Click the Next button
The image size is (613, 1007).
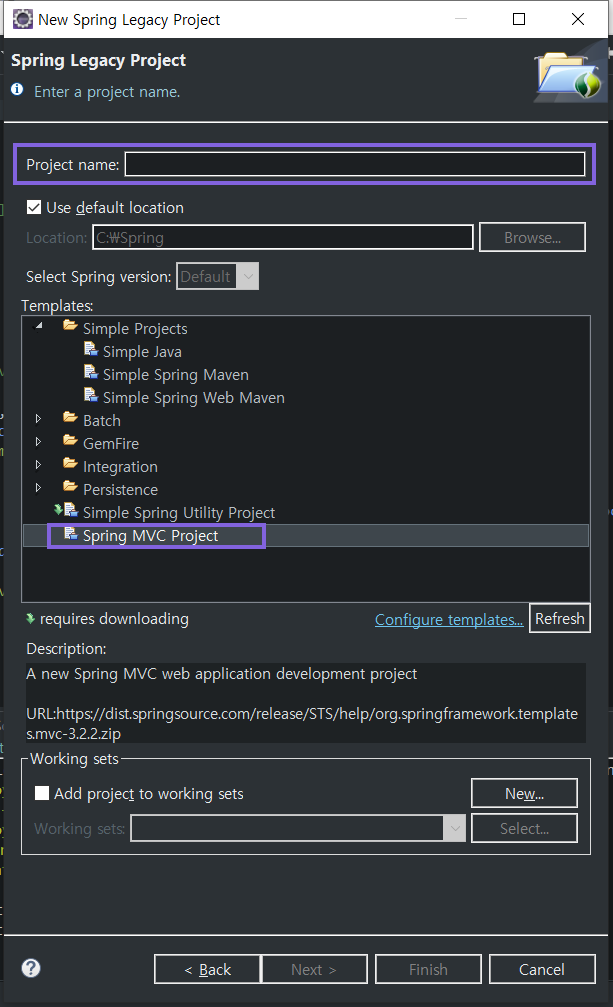314,968
